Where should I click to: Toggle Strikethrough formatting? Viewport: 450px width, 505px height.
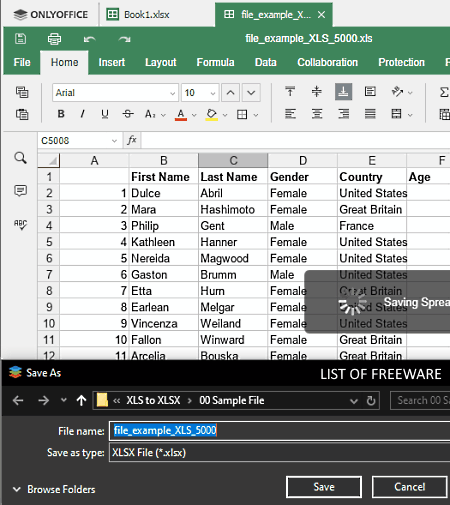(x=128, y=114)
